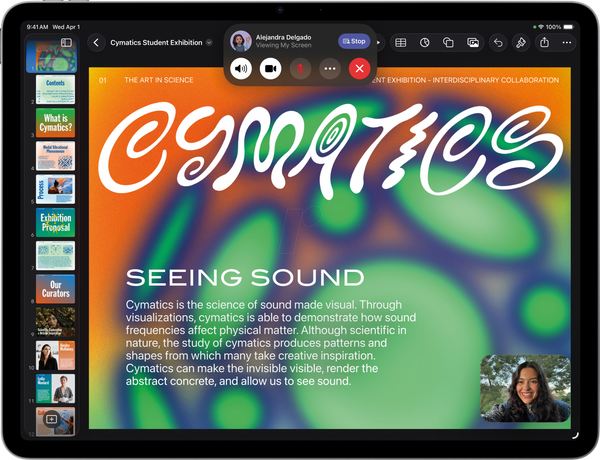
Task: Stop sharing screen
Action: tap(354, 41)
